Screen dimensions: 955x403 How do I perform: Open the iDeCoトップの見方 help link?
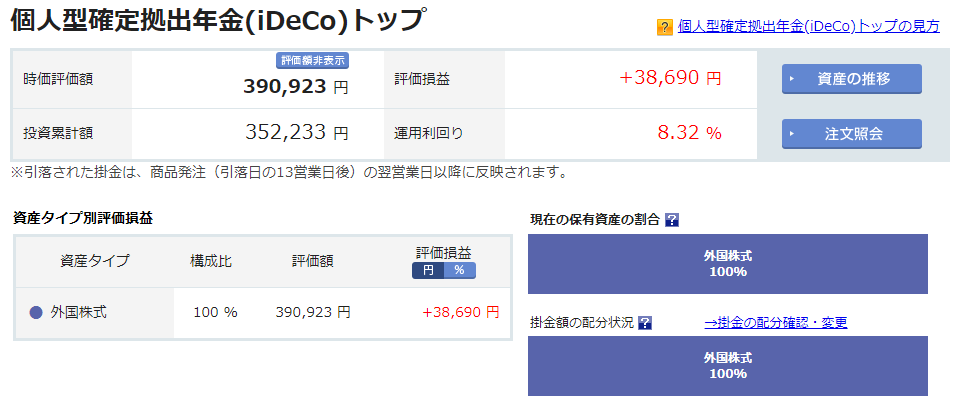[x=809, y=27]
